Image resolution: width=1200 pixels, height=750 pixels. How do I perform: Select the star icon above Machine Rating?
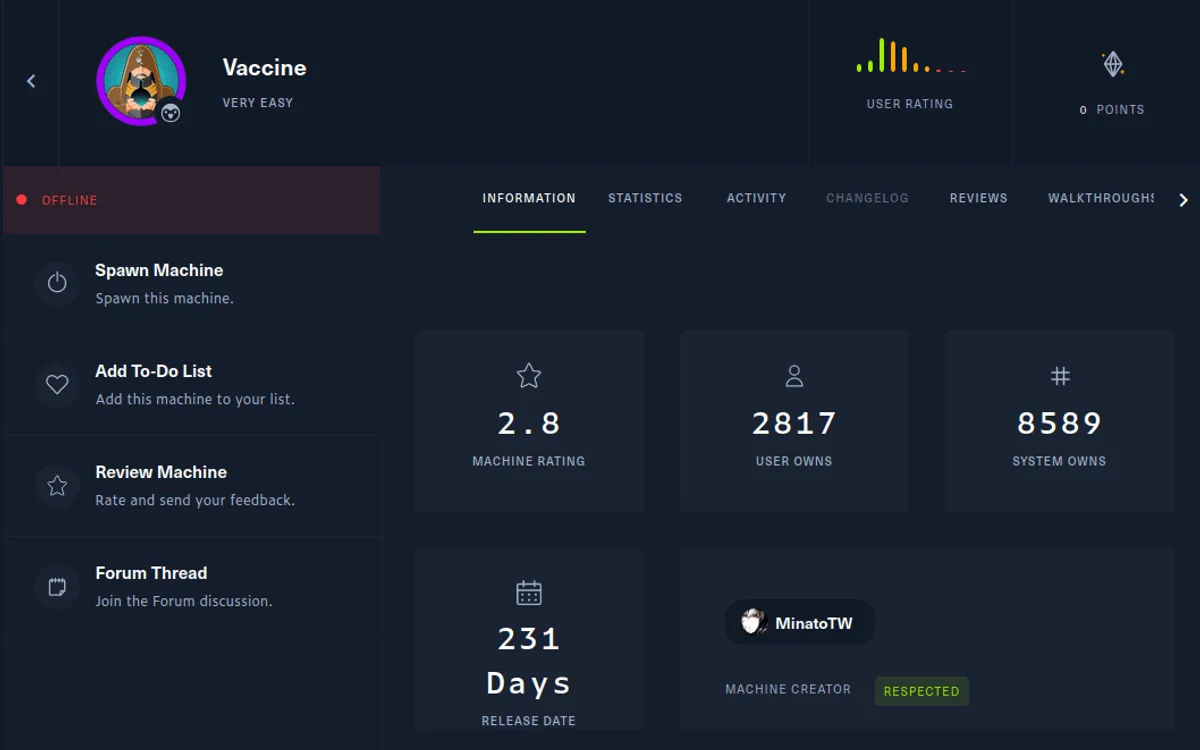528,376
